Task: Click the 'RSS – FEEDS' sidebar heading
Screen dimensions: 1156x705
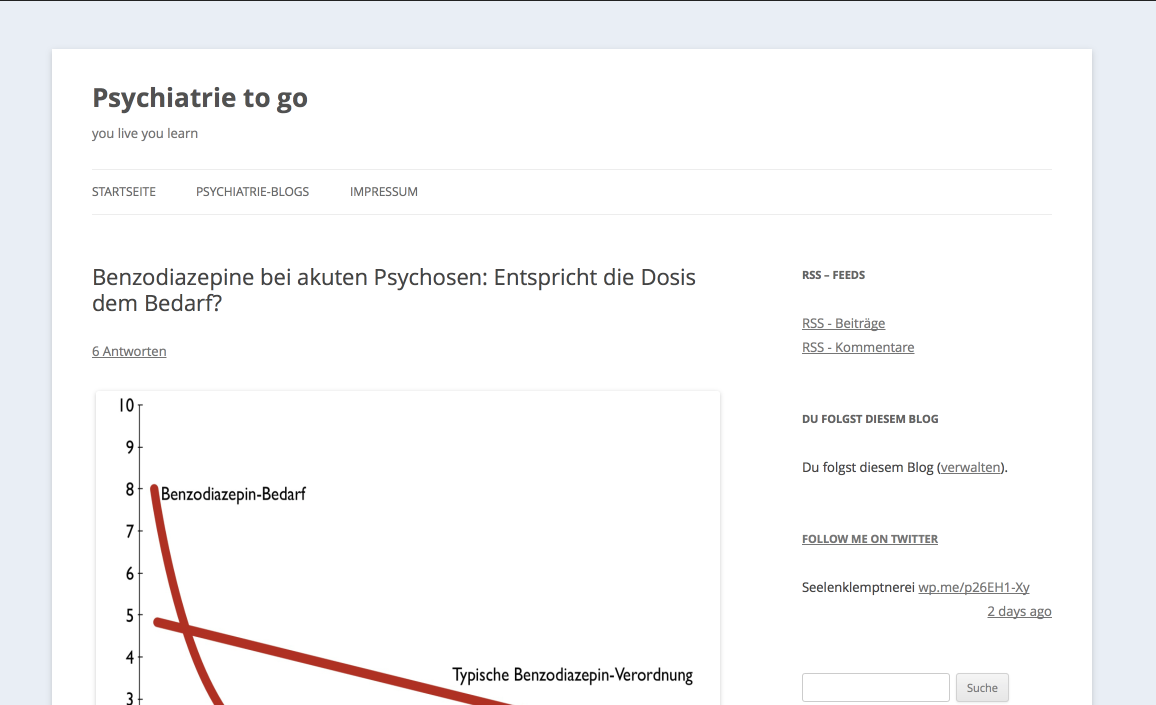Action: point(833,275)
